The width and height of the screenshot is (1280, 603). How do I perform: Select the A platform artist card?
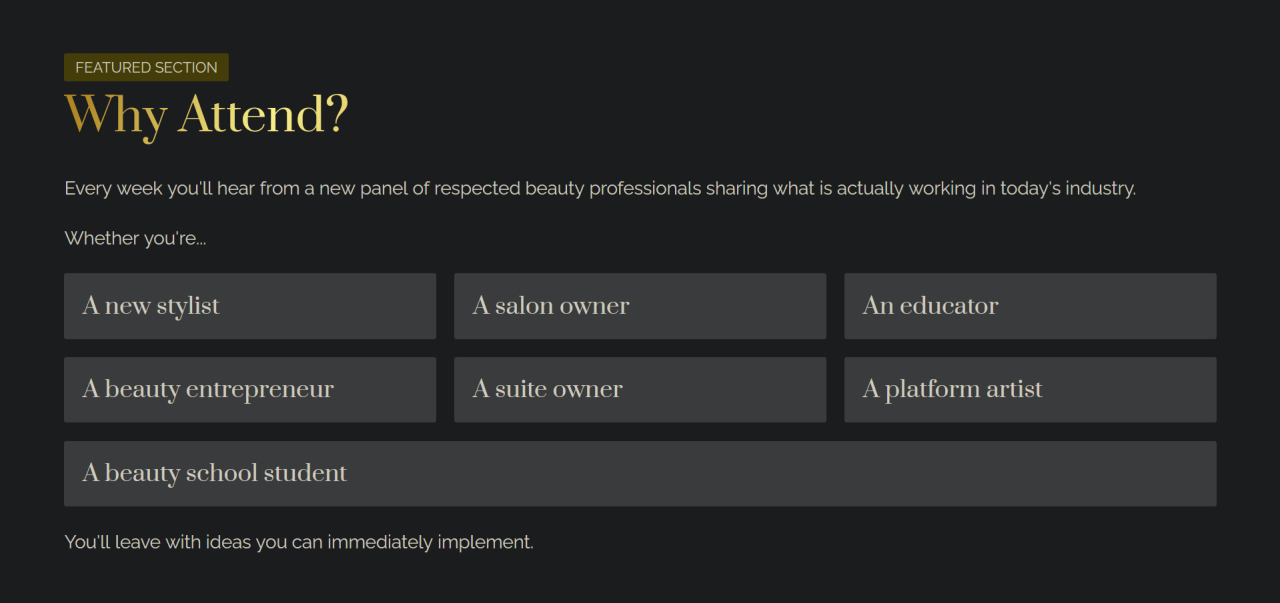(1030, 390)
